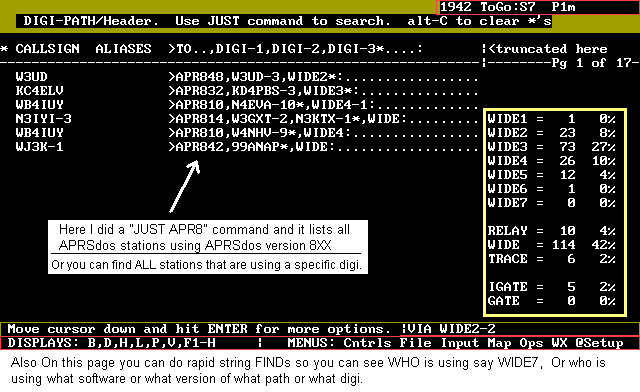Screen dimensions: 640x392
Task: Open the File menu
Action: (x=415, y=343)
